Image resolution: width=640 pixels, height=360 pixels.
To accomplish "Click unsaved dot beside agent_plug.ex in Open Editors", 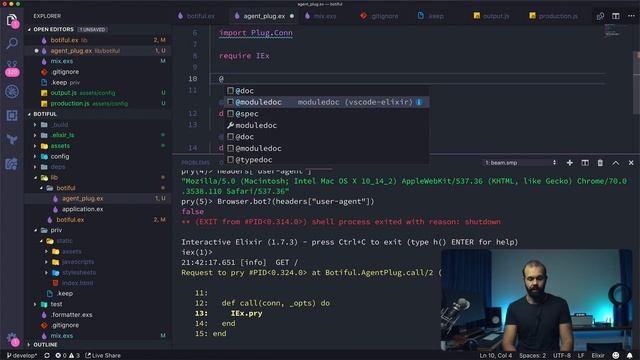I will [x=36, y=51].
